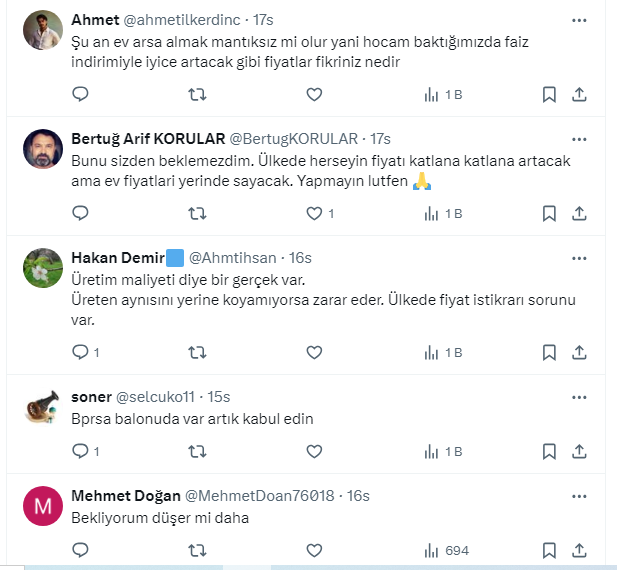The height and width of the screenshot is (570, 617).
Task: Retweet Mehmet Doğan's tweet
Action: [198, 550]
